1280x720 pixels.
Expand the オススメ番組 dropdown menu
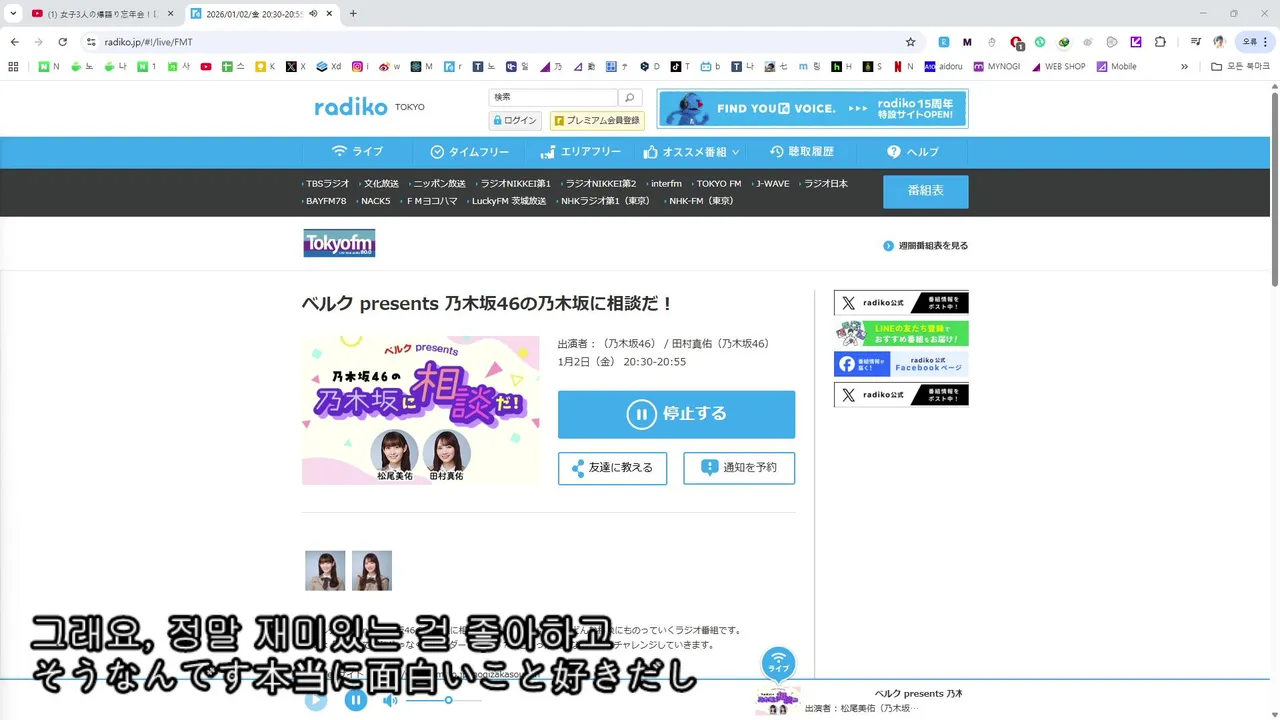(x=692, y=152)
